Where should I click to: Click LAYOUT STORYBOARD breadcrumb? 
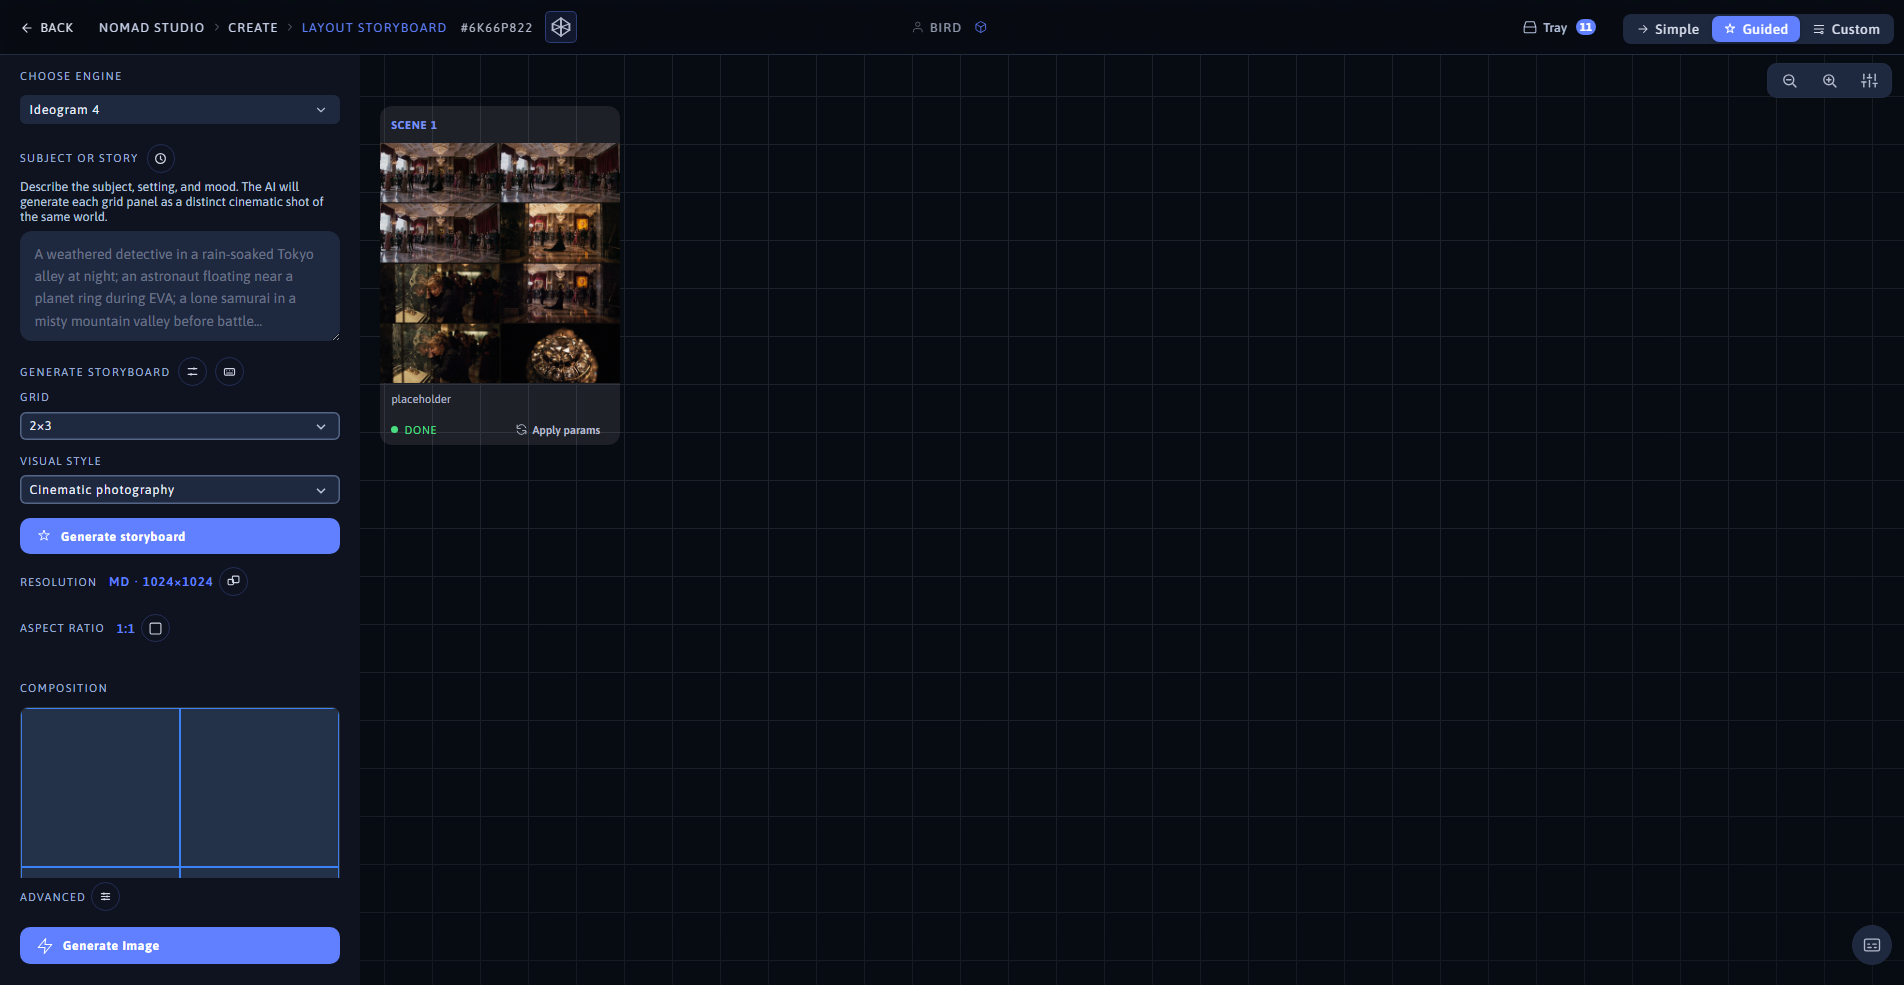(374, 28)
